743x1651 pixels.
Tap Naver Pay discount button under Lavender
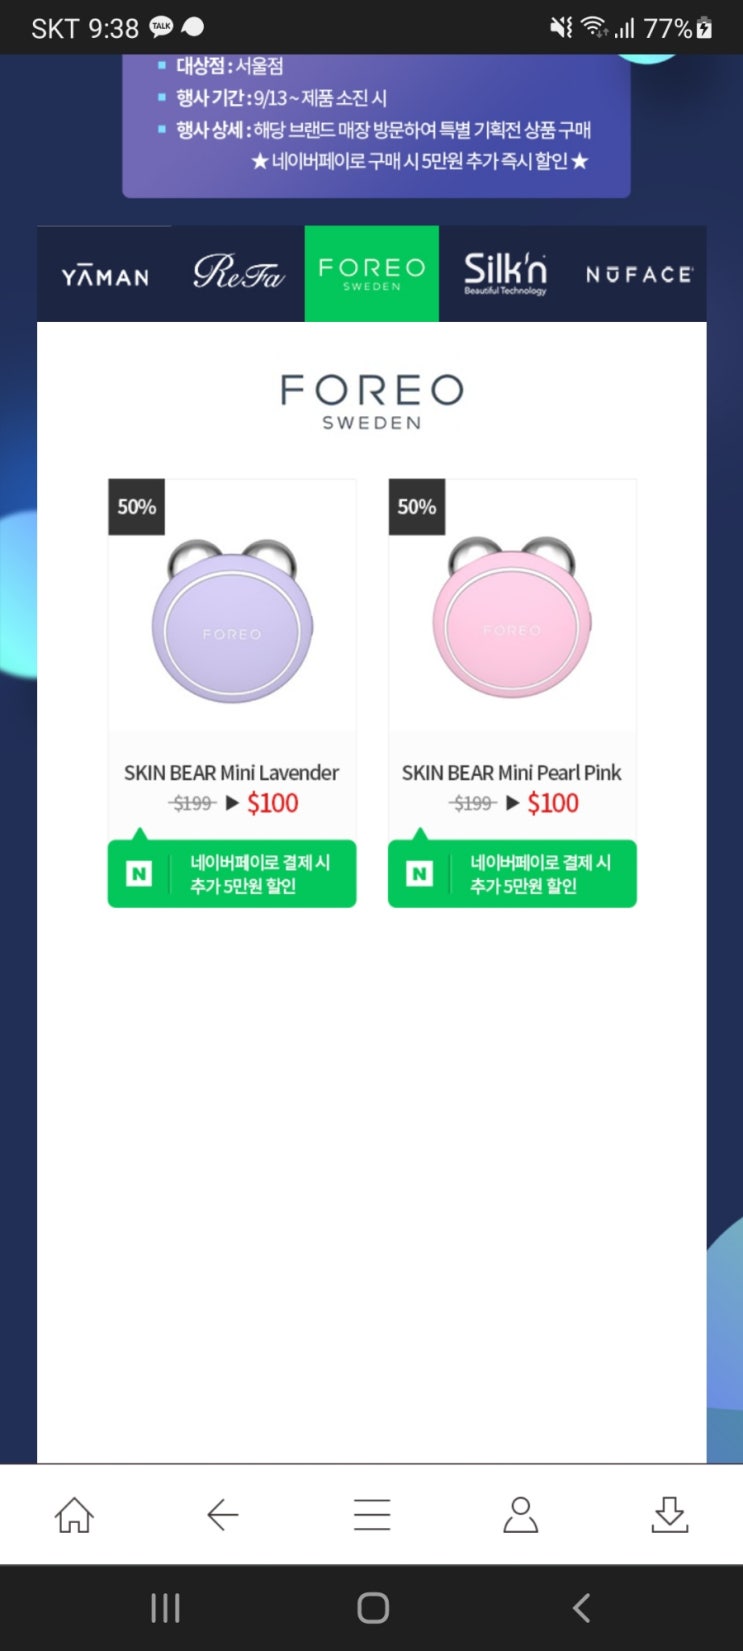pos(232,874)
